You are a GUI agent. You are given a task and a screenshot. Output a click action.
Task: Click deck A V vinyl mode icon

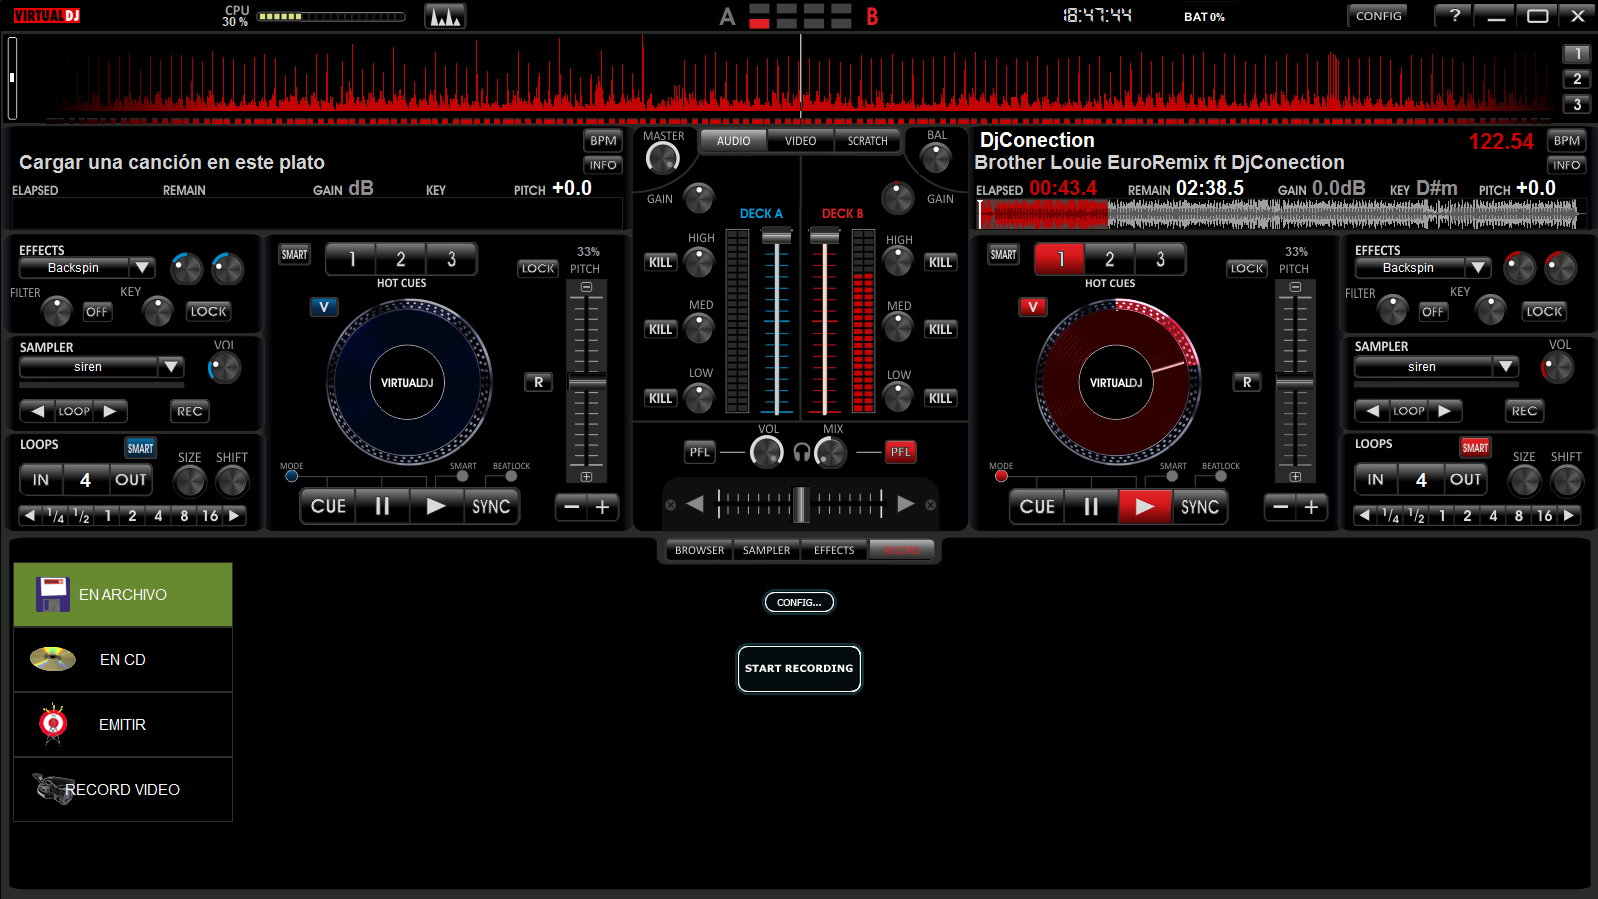coord(324,307)
